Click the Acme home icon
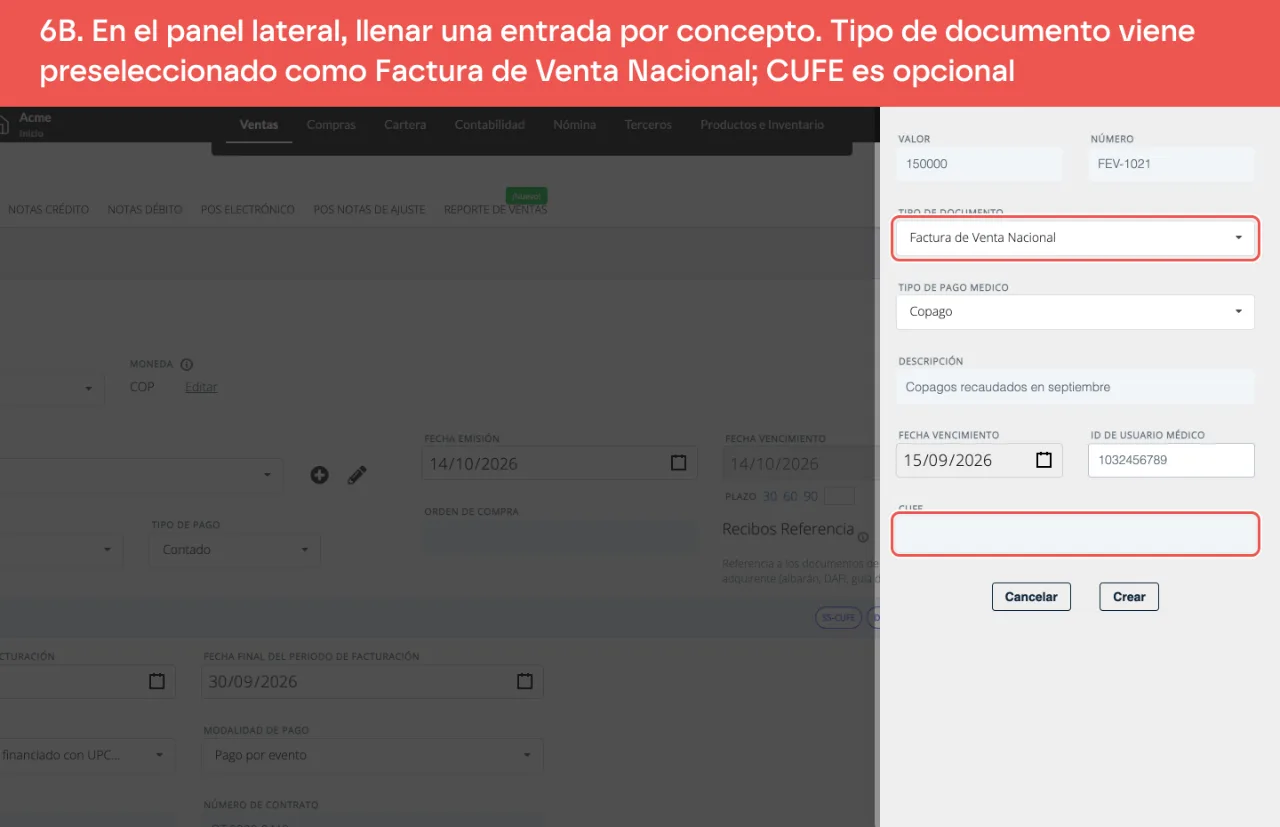1280x827 pixels. pyautogui.click(x=3, y=125)
